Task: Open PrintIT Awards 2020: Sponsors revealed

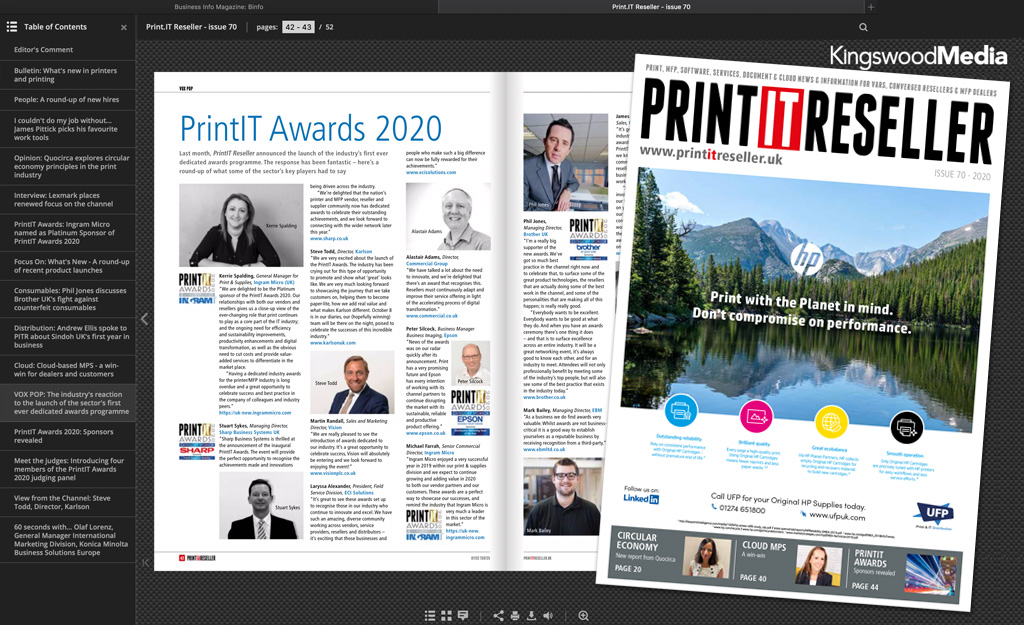Action: [68, 436]
